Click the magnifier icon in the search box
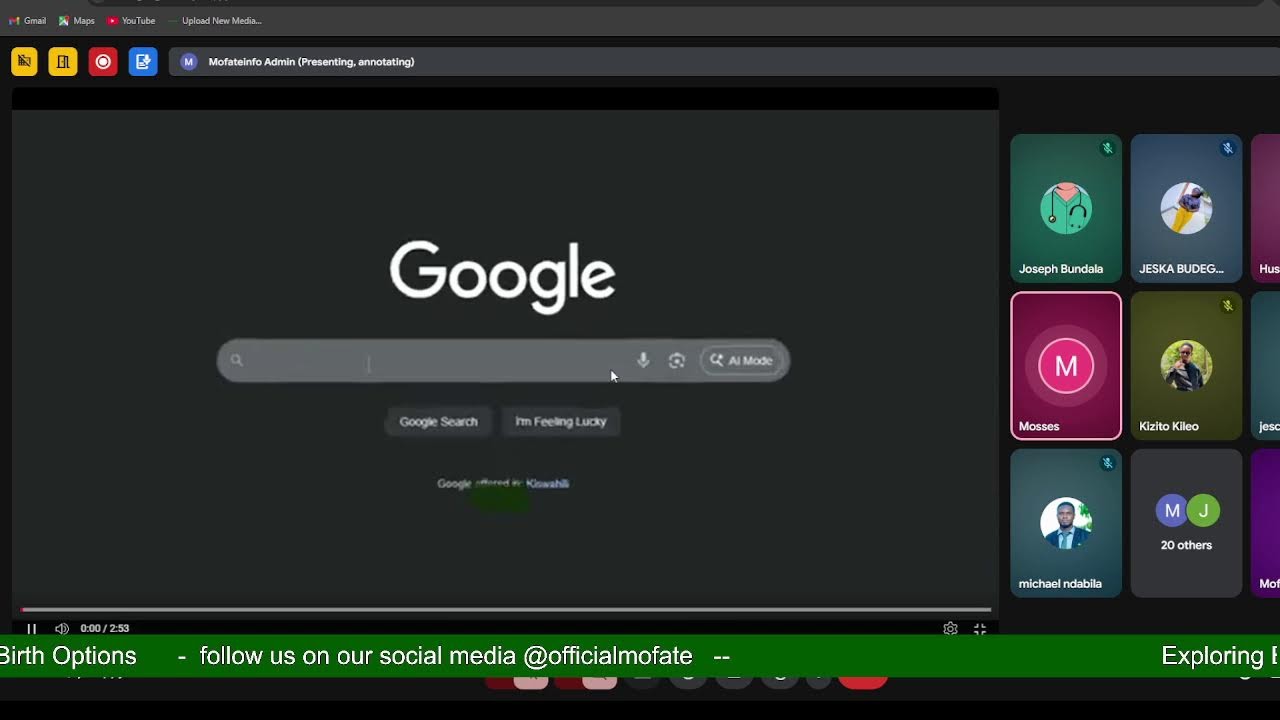This screenshot has height=720, width=1280. (x=237, y=360)
